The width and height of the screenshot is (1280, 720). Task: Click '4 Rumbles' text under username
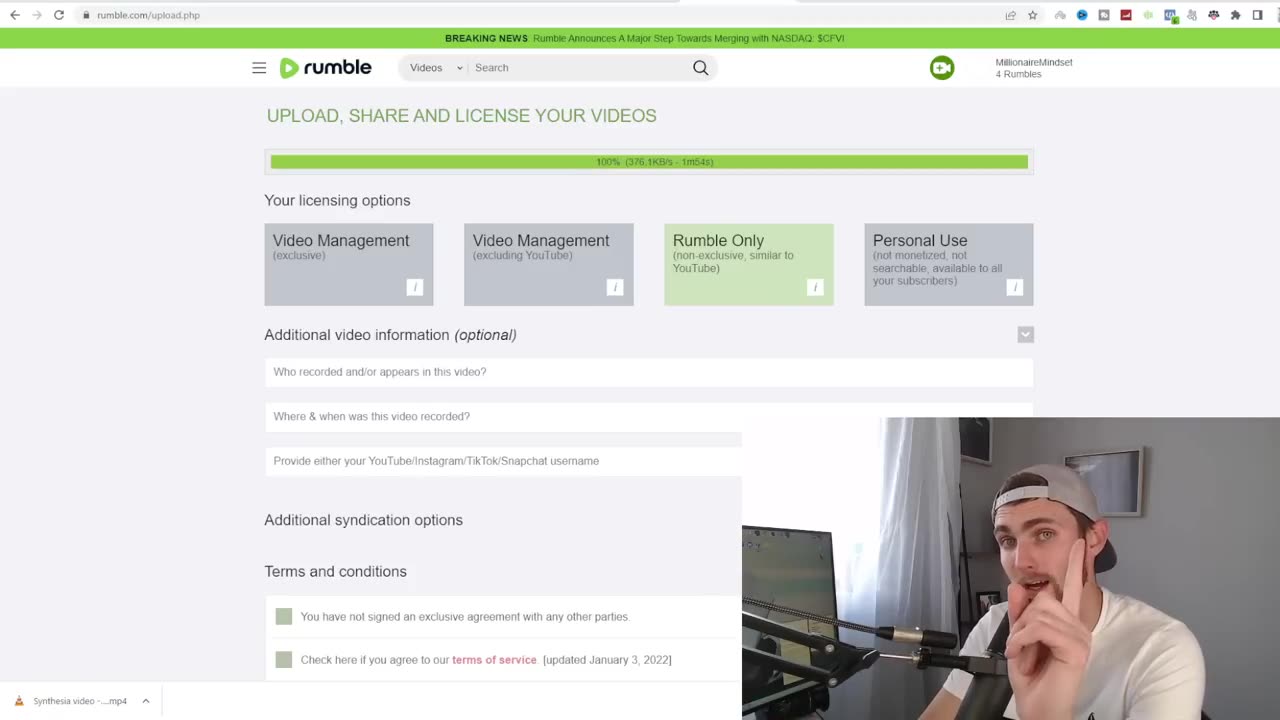click(1018, 74)
